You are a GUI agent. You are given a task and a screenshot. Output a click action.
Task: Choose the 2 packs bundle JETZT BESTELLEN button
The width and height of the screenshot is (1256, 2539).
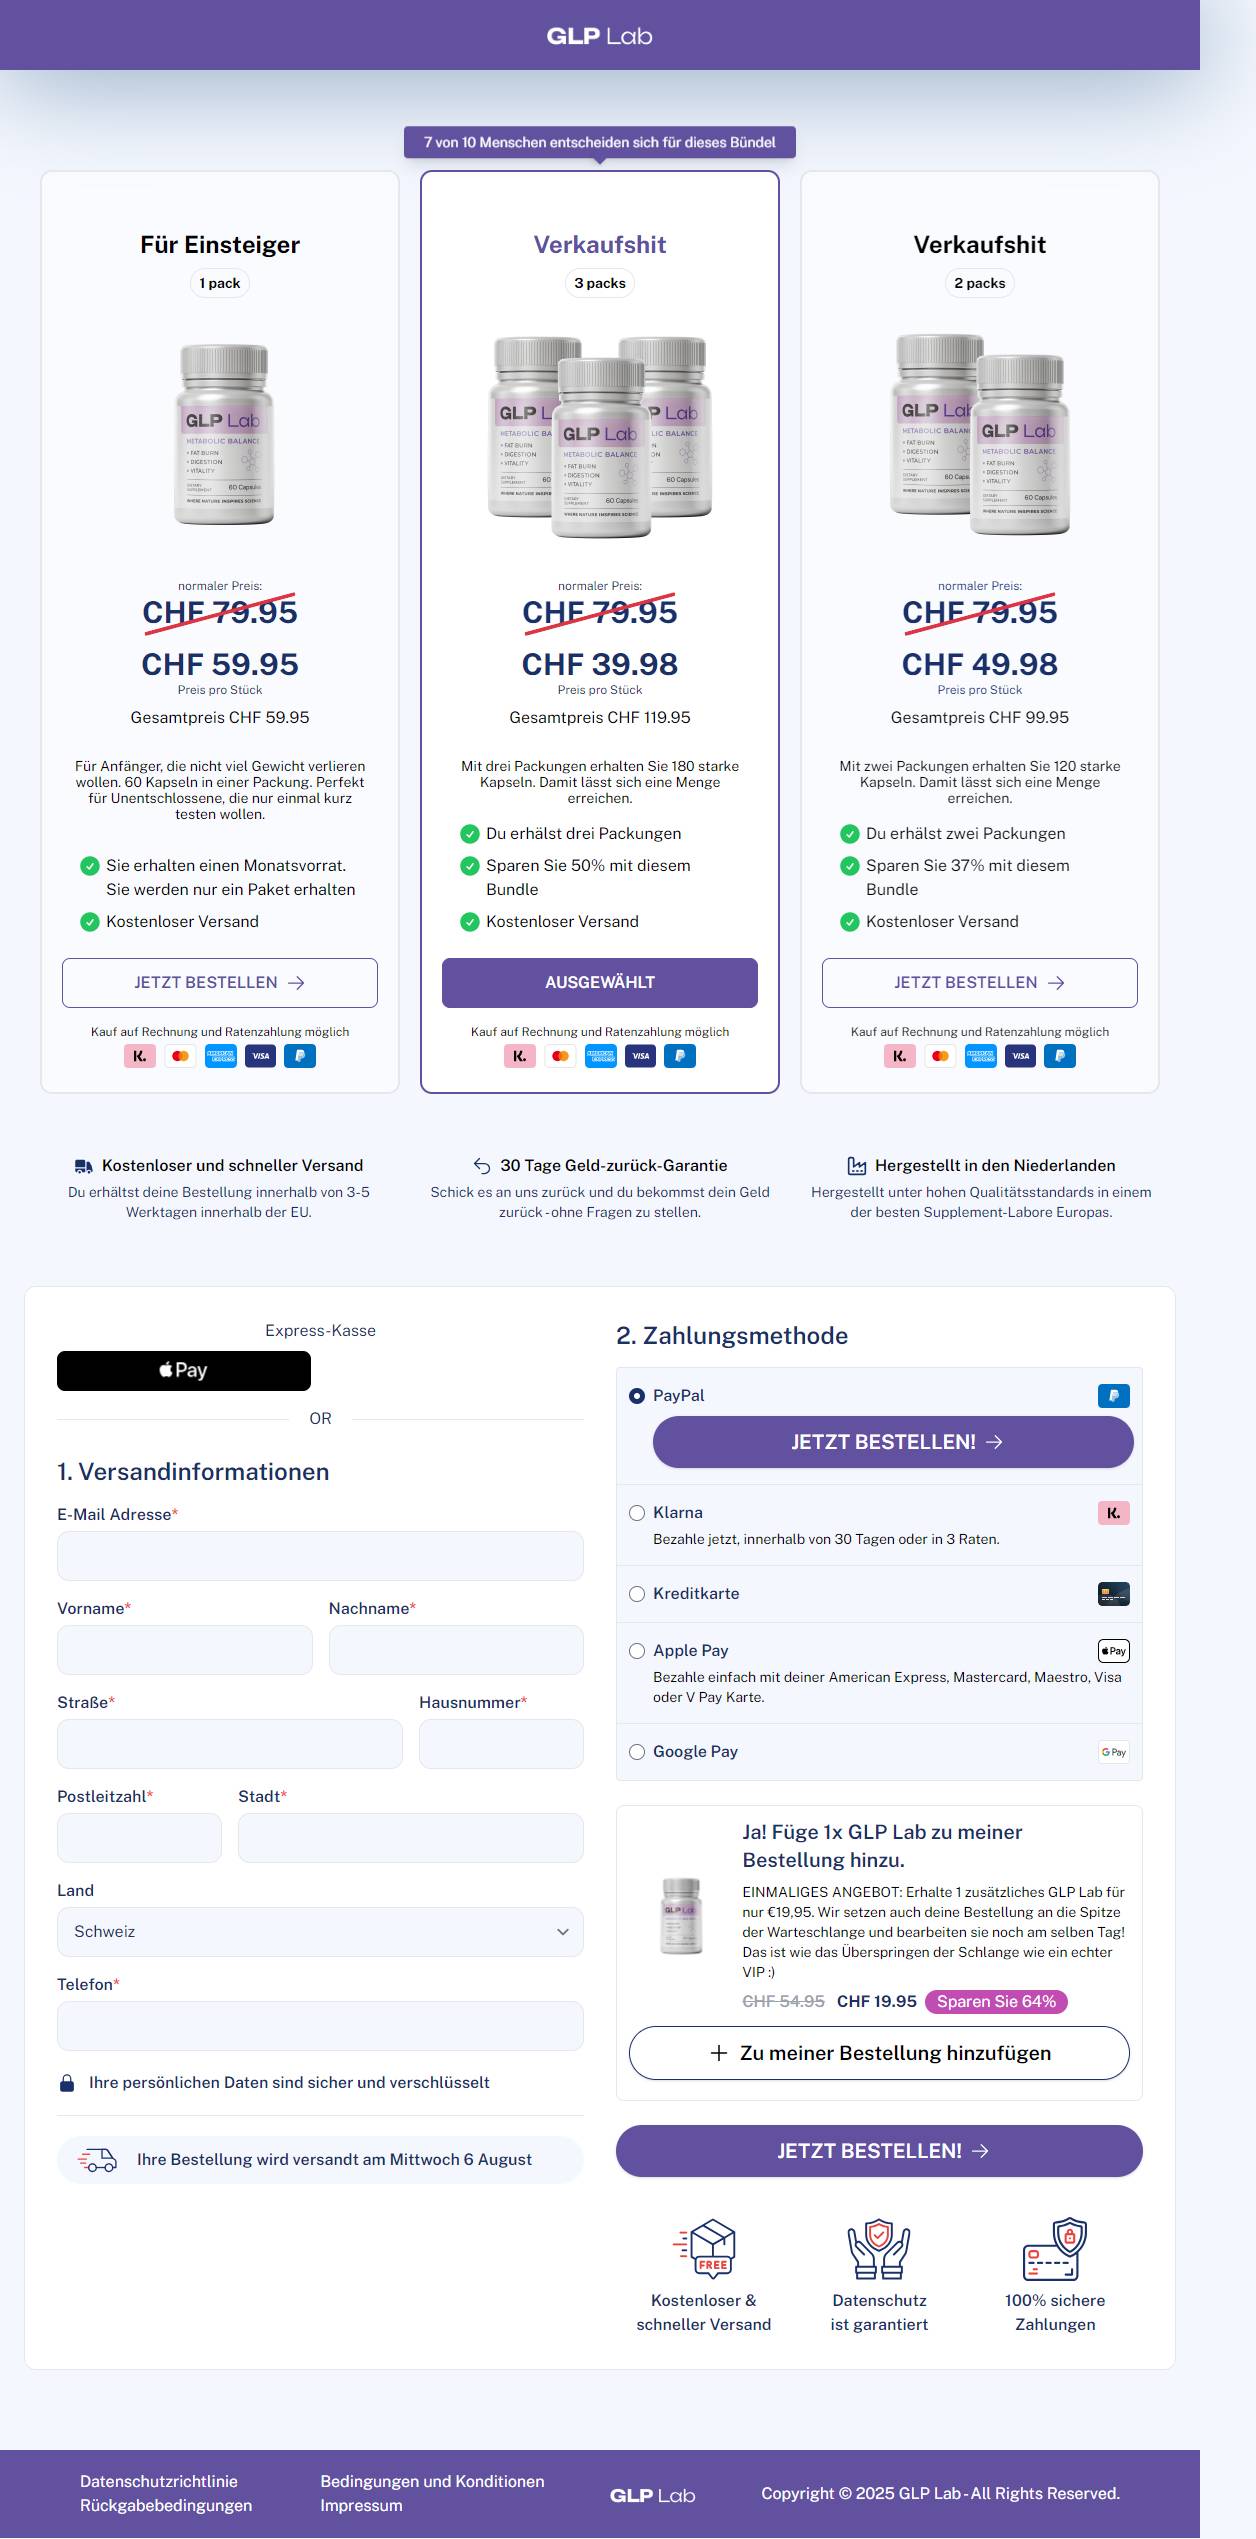[x=980, y=983]
